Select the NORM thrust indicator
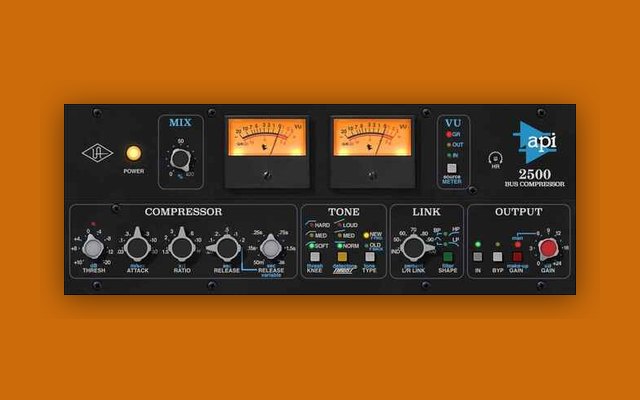The width and height of the screenshot is (640, 400). point(340,246)
